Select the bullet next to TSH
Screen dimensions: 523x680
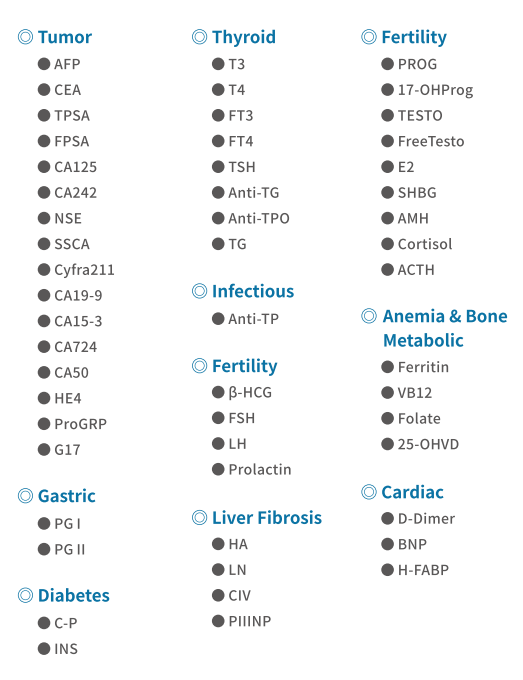tap(218, 167)
